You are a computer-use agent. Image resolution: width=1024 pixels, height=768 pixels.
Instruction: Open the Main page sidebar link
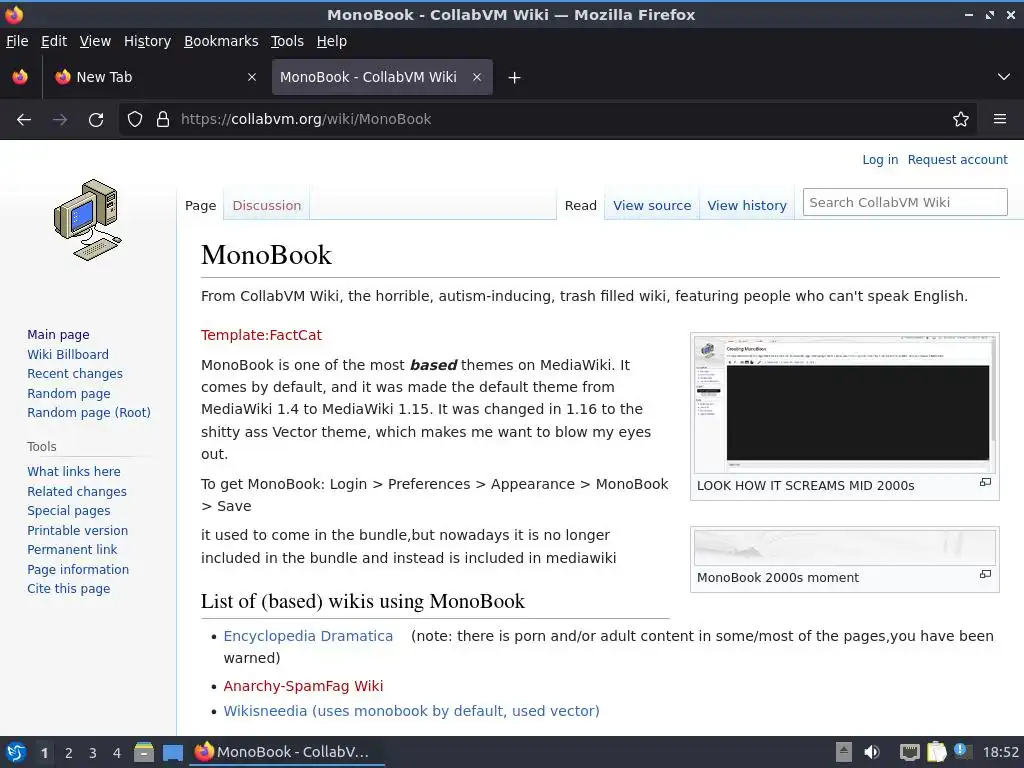pyautogui.click(x=58, y=334)
